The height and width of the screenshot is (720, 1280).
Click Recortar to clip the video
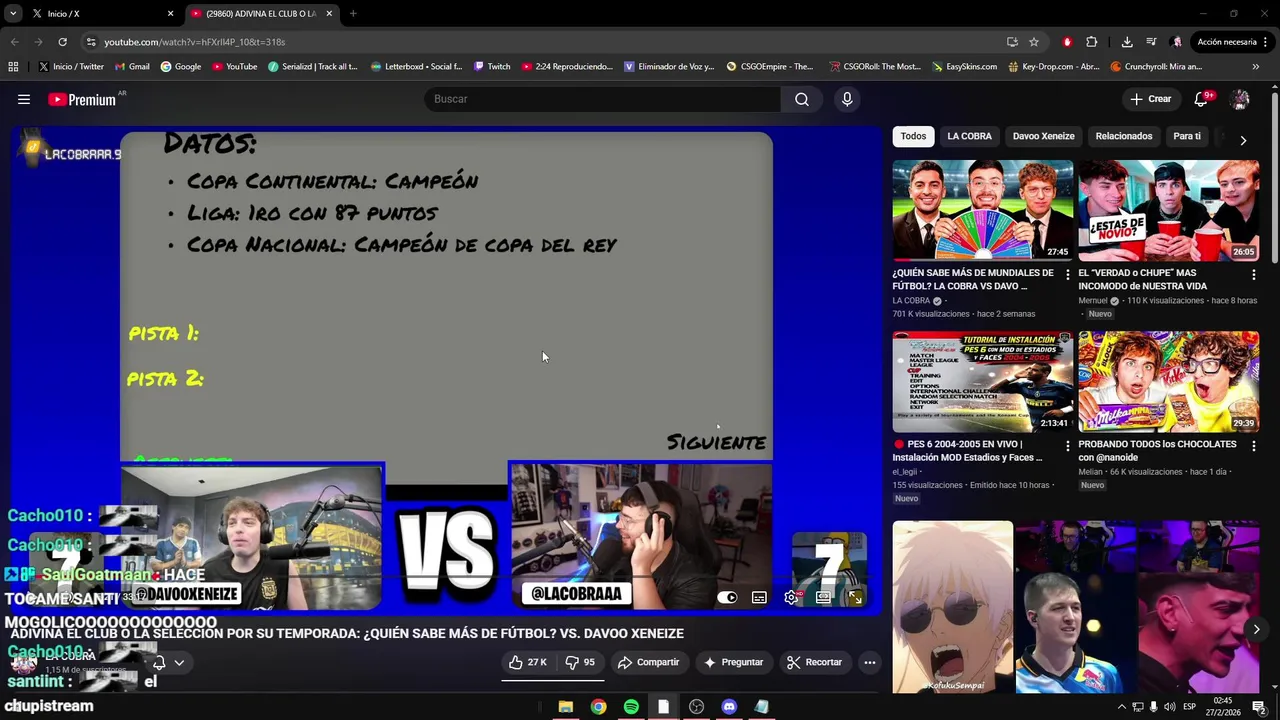(x=814, y=662)
